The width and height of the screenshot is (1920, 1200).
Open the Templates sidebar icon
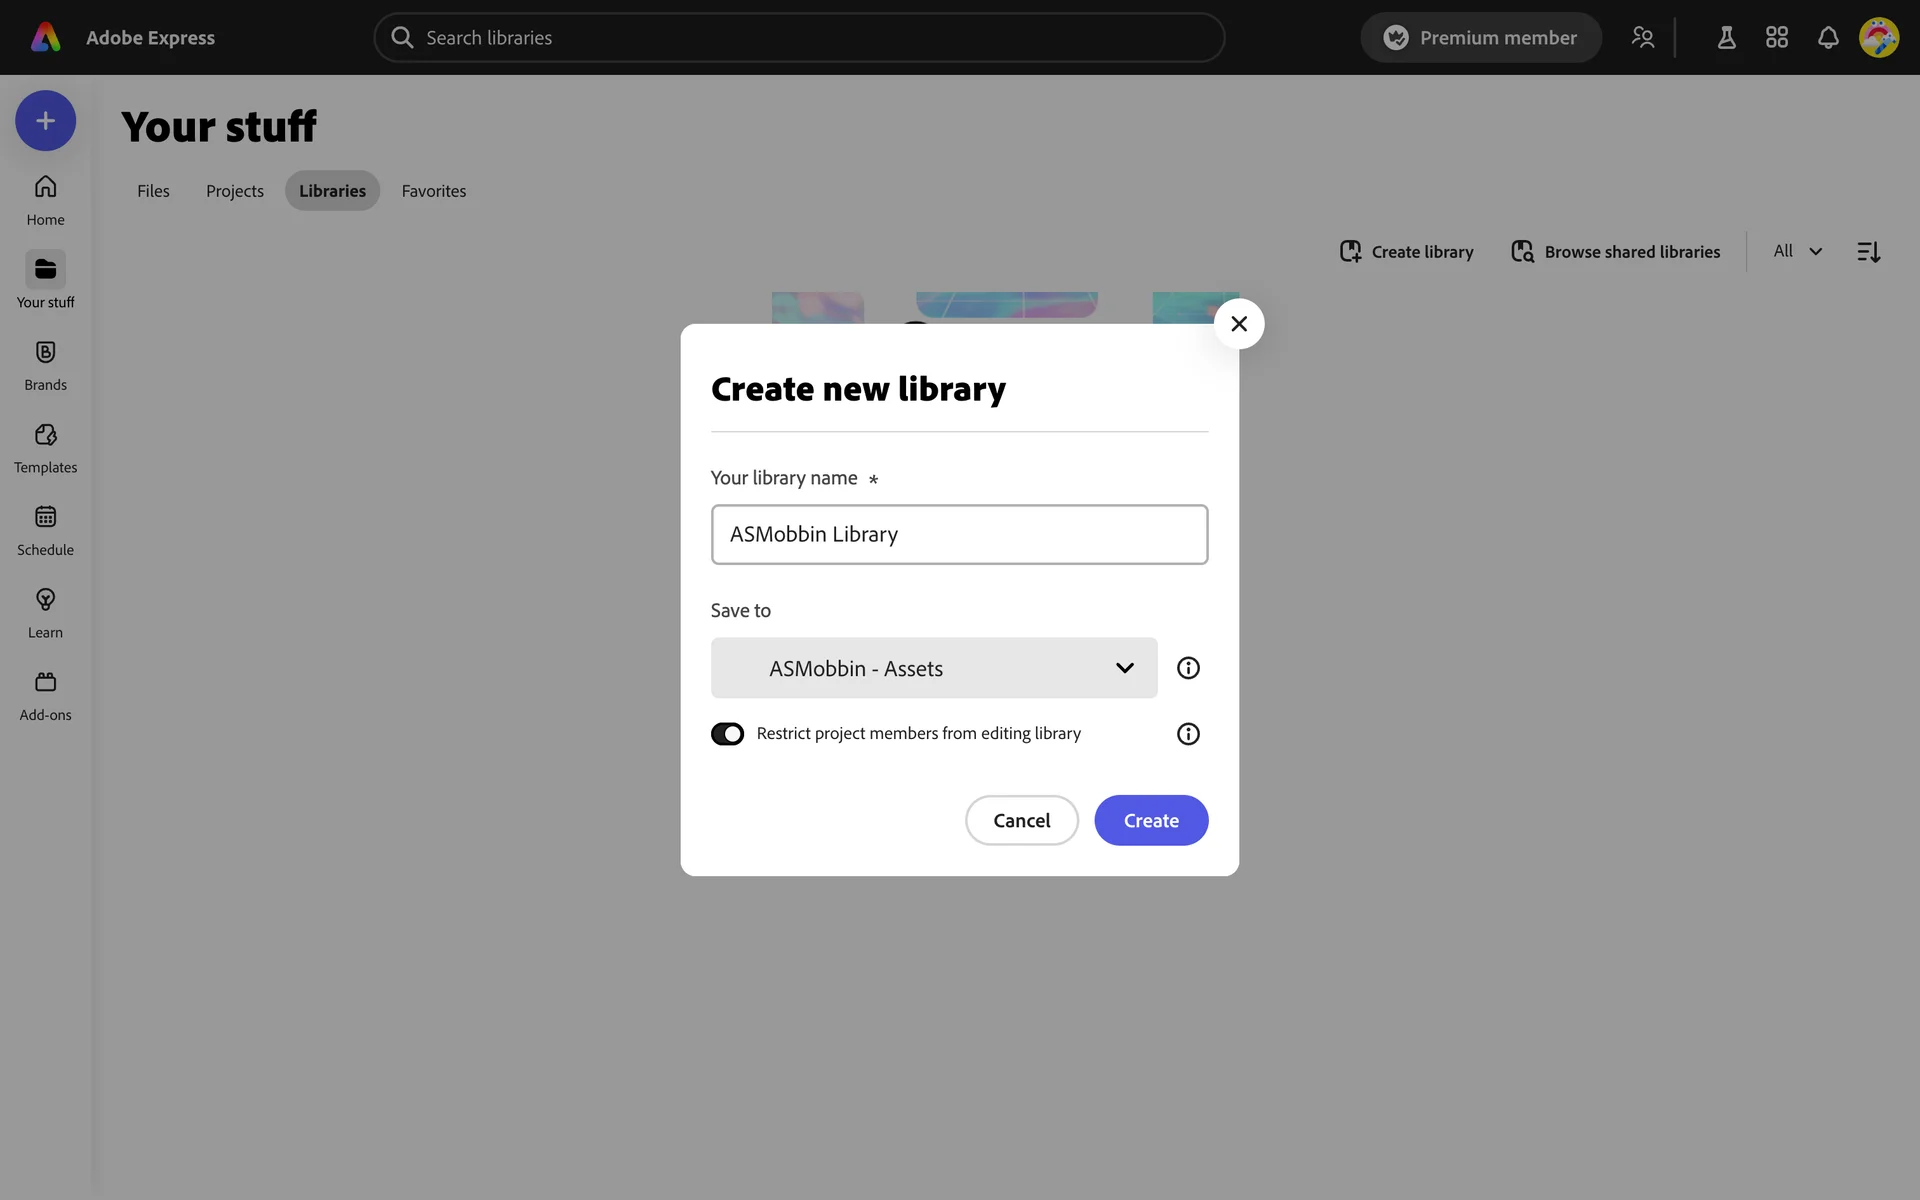click(45, 435)
